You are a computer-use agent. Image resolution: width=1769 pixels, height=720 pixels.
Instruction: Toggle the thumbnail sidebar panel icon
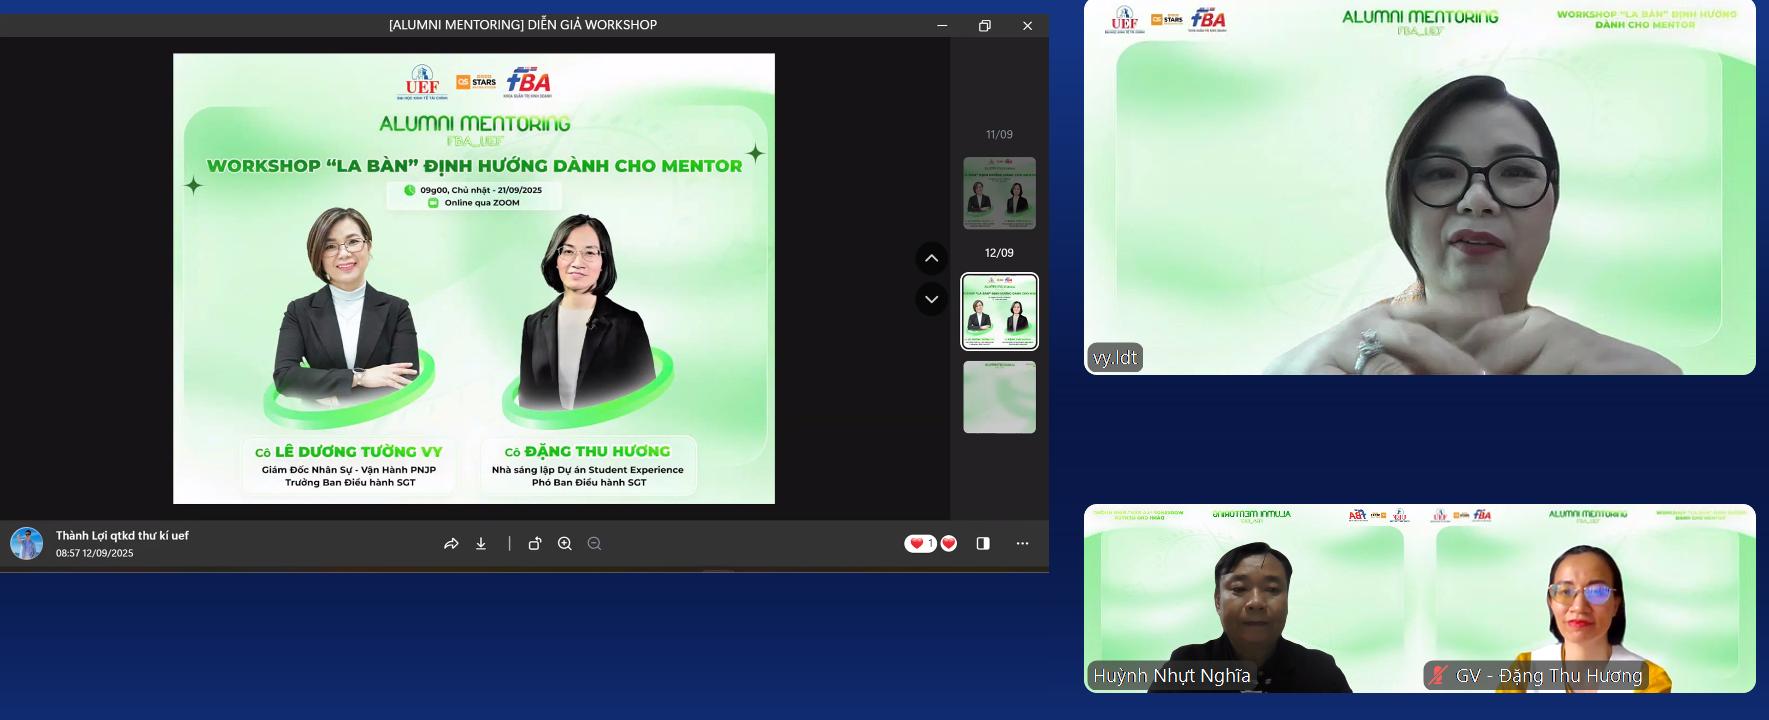[x=983, y=544]
